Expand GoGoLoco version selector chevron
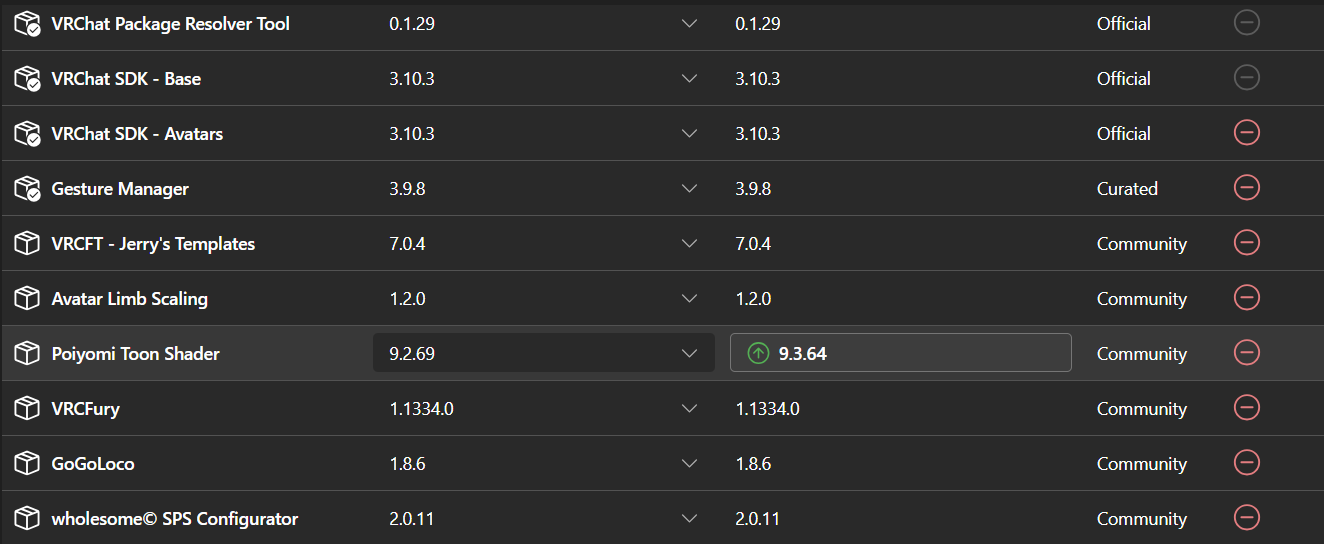Viewport: 1324px width, 544px height. click(689, 464)
